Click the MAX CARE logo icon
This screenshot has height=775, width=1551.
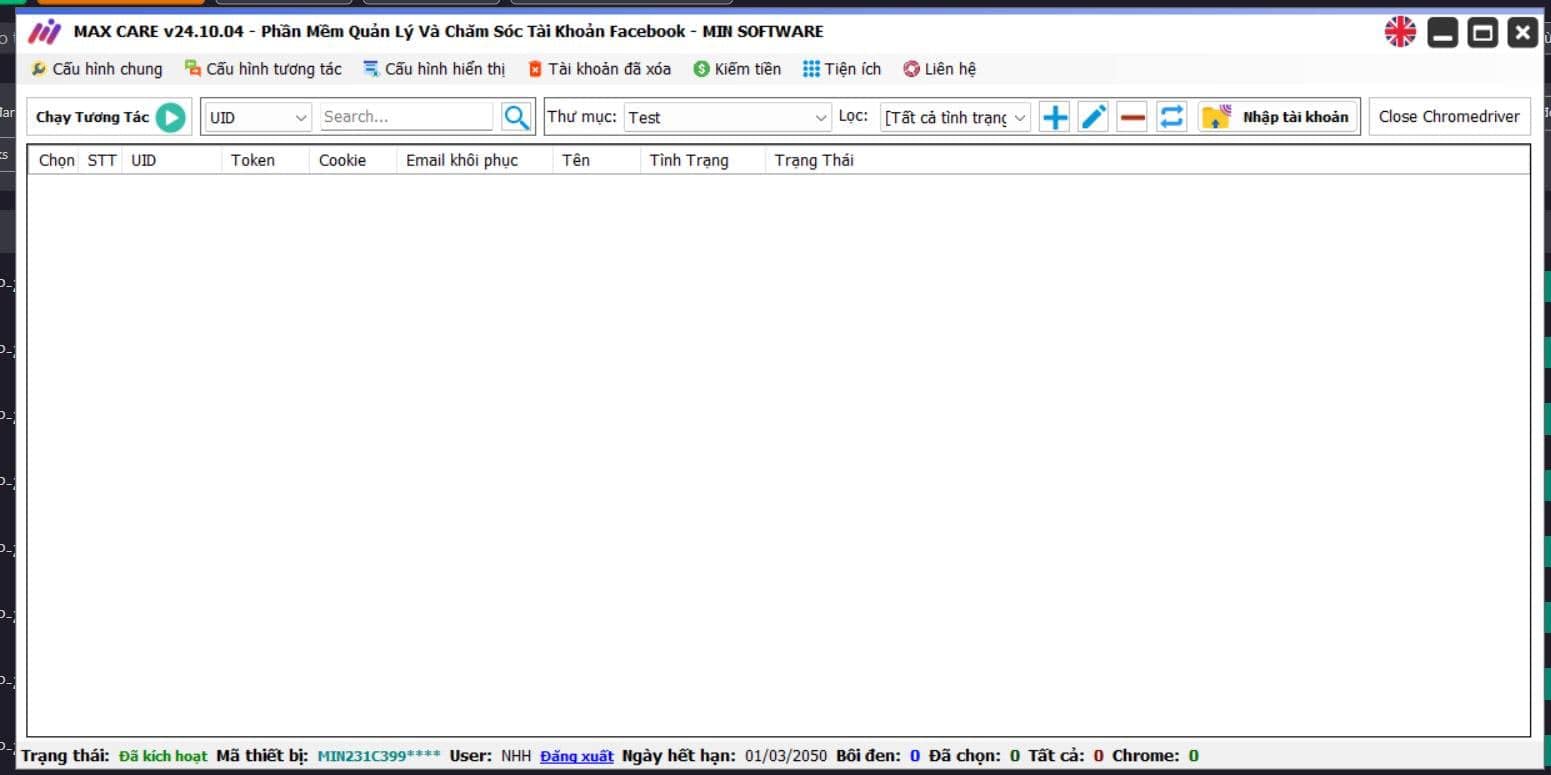[45, 32]
